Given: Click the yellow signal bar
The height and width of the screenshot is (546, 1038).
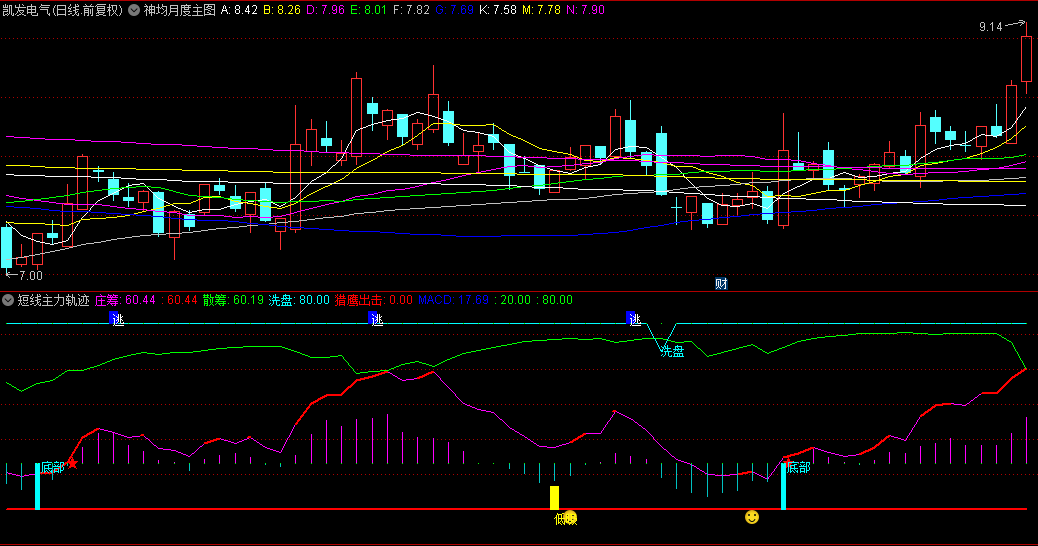Looking at the screenshot, I should pos(554,497).
